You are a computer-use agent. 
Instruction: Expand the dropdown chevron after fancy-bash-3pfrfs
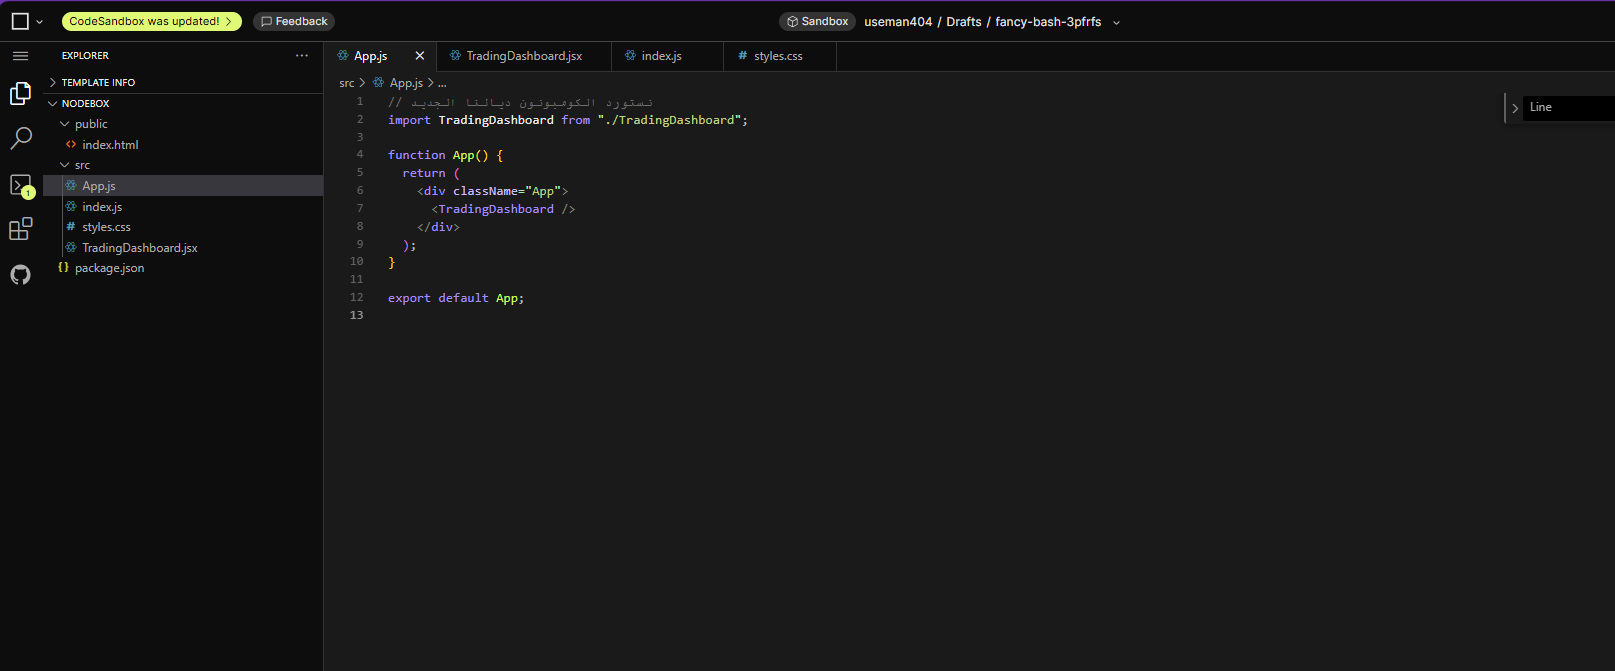[x=1116, y=22]
